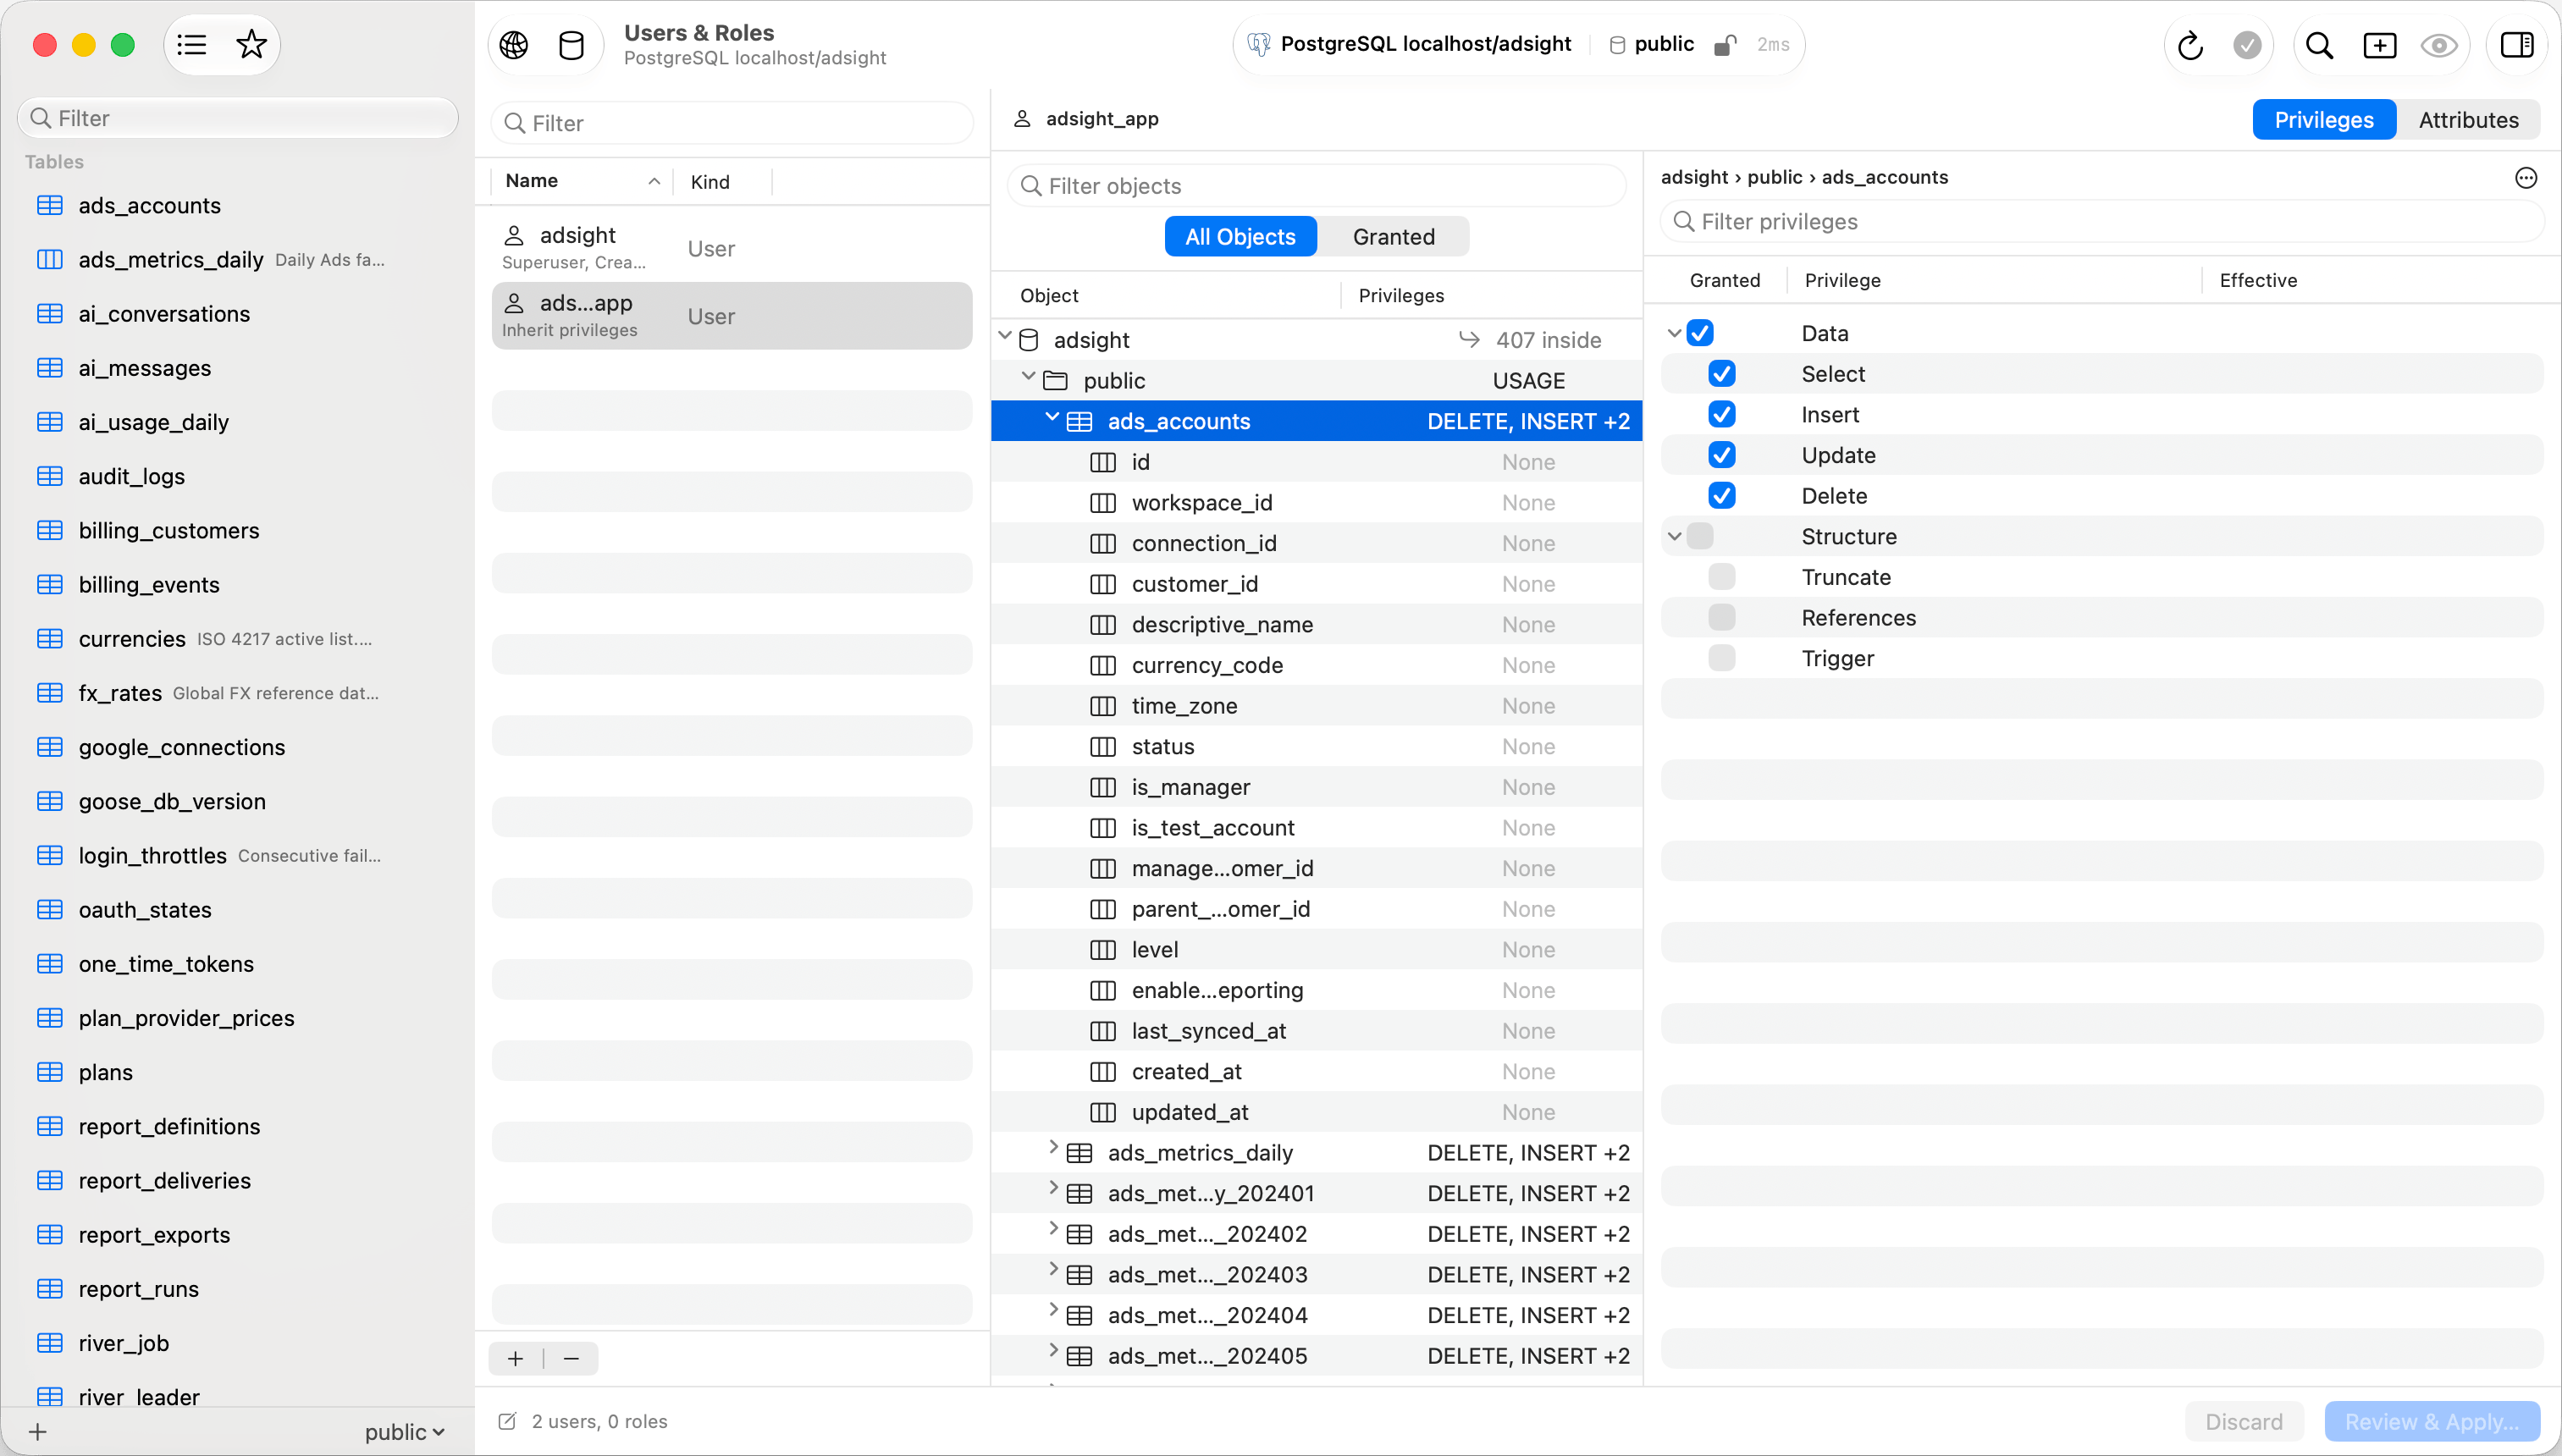Collapse the Structure privileges group
The height and width of the screenshot is (1456, 2562).
click(x=1674, y=536)
